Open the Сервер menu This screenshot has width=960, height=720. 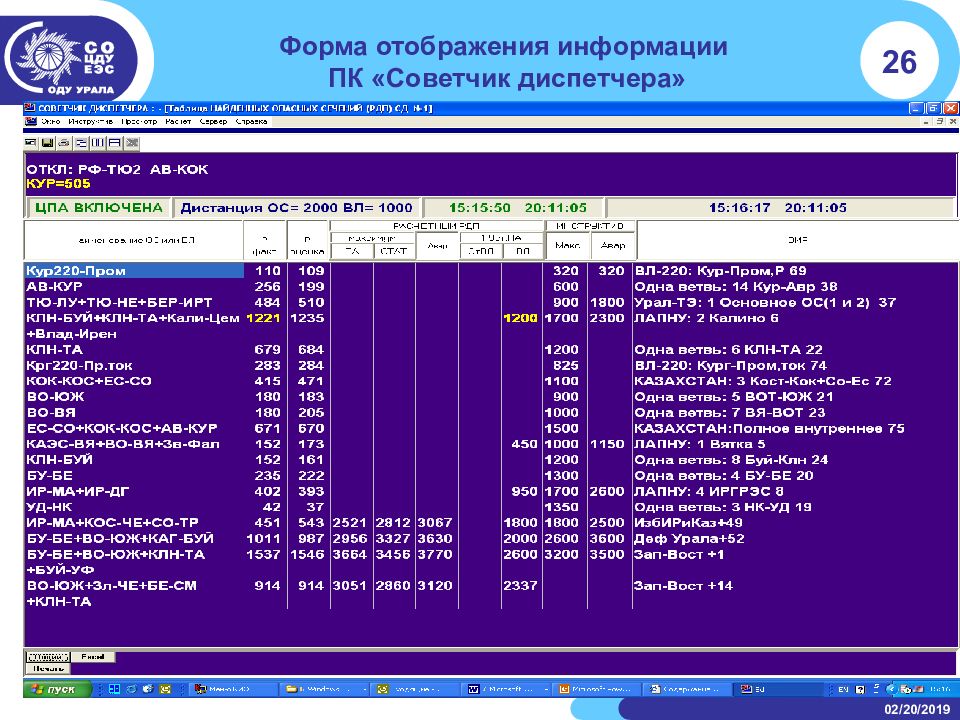pyautogui.click(x=213, y=121)
